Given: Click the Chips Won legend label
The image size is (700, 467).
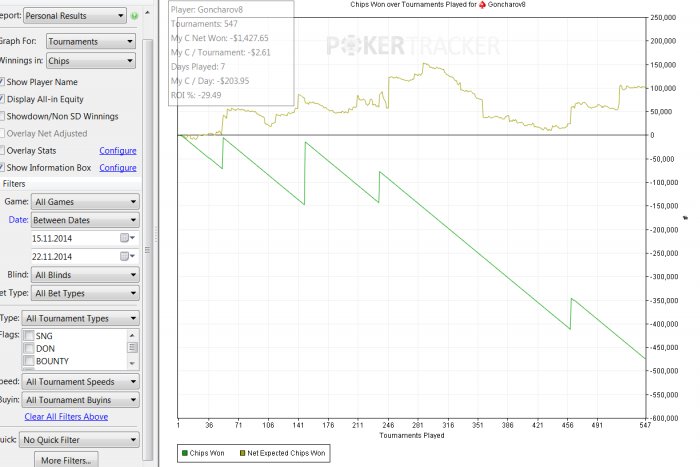Looking at the screenshot, I should 207,453.
